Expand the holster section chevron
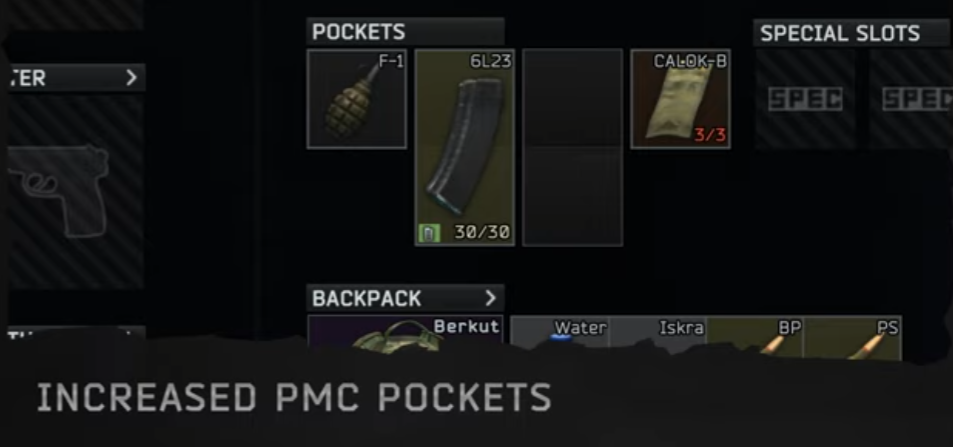This screenshot has height=447, width=953. point(131,78)
